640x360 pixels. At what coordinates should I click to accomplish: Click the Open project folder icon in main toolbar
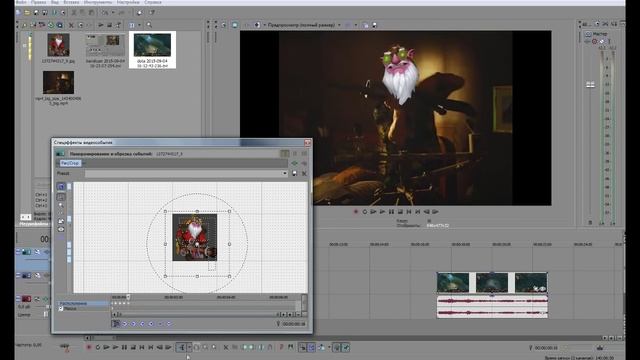pyautogui.click(x=27, y=13)
